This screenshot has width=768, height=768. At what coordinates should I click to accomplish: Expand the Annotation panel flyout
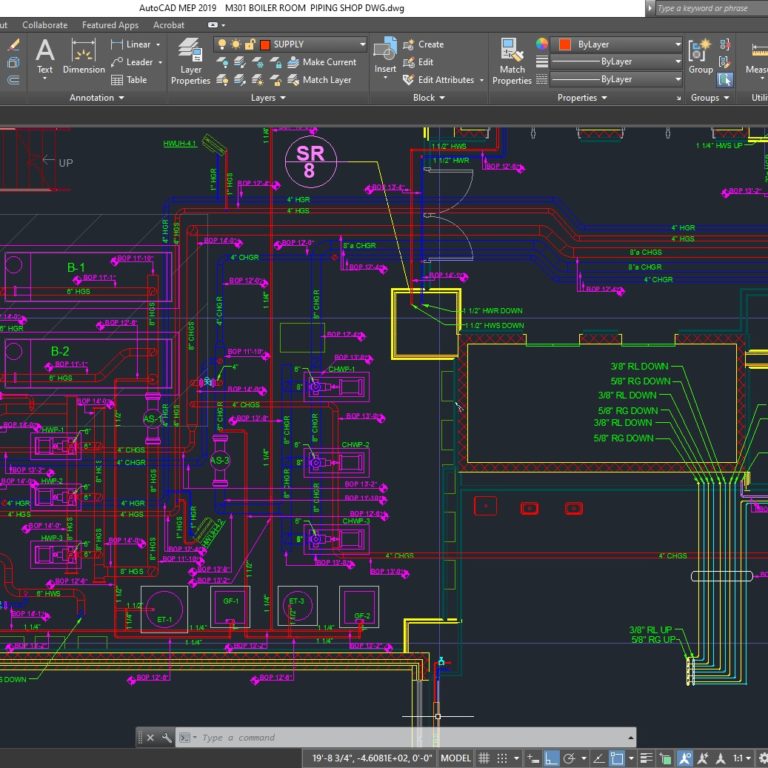(97, 98)
